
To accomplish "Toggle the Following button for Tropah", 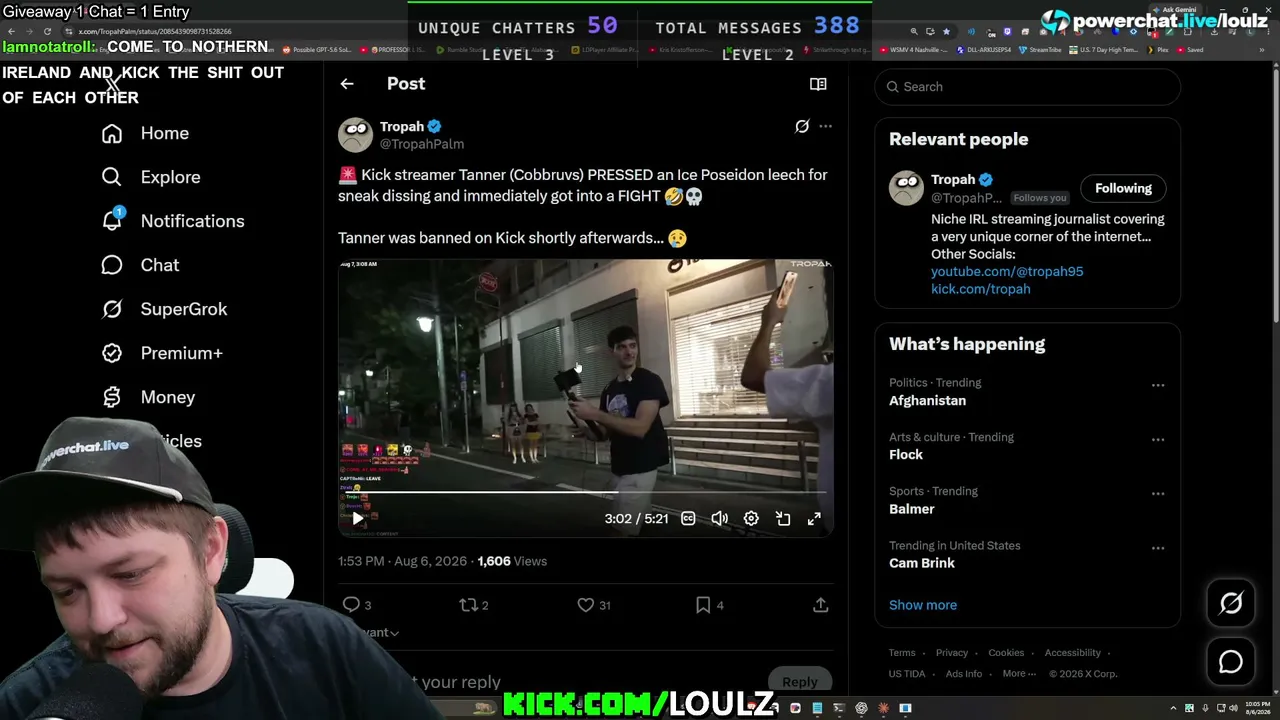I will click(x=1123, y=188).
